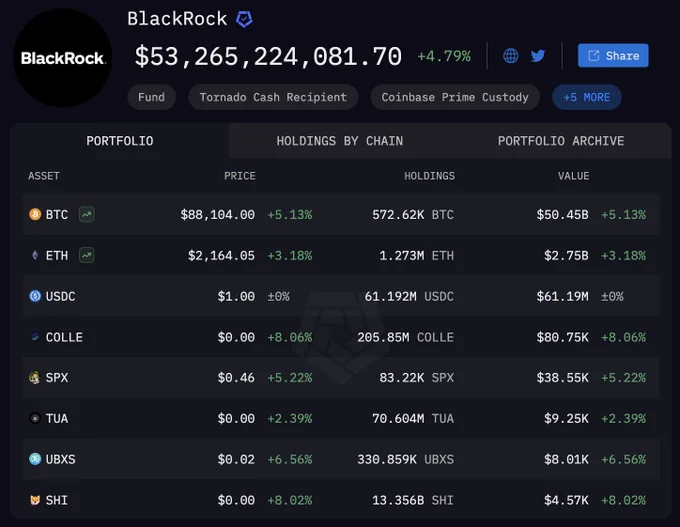Screen dimensions: 680x527
Task: Click the TUA token icon
Action: click(35, 418)
